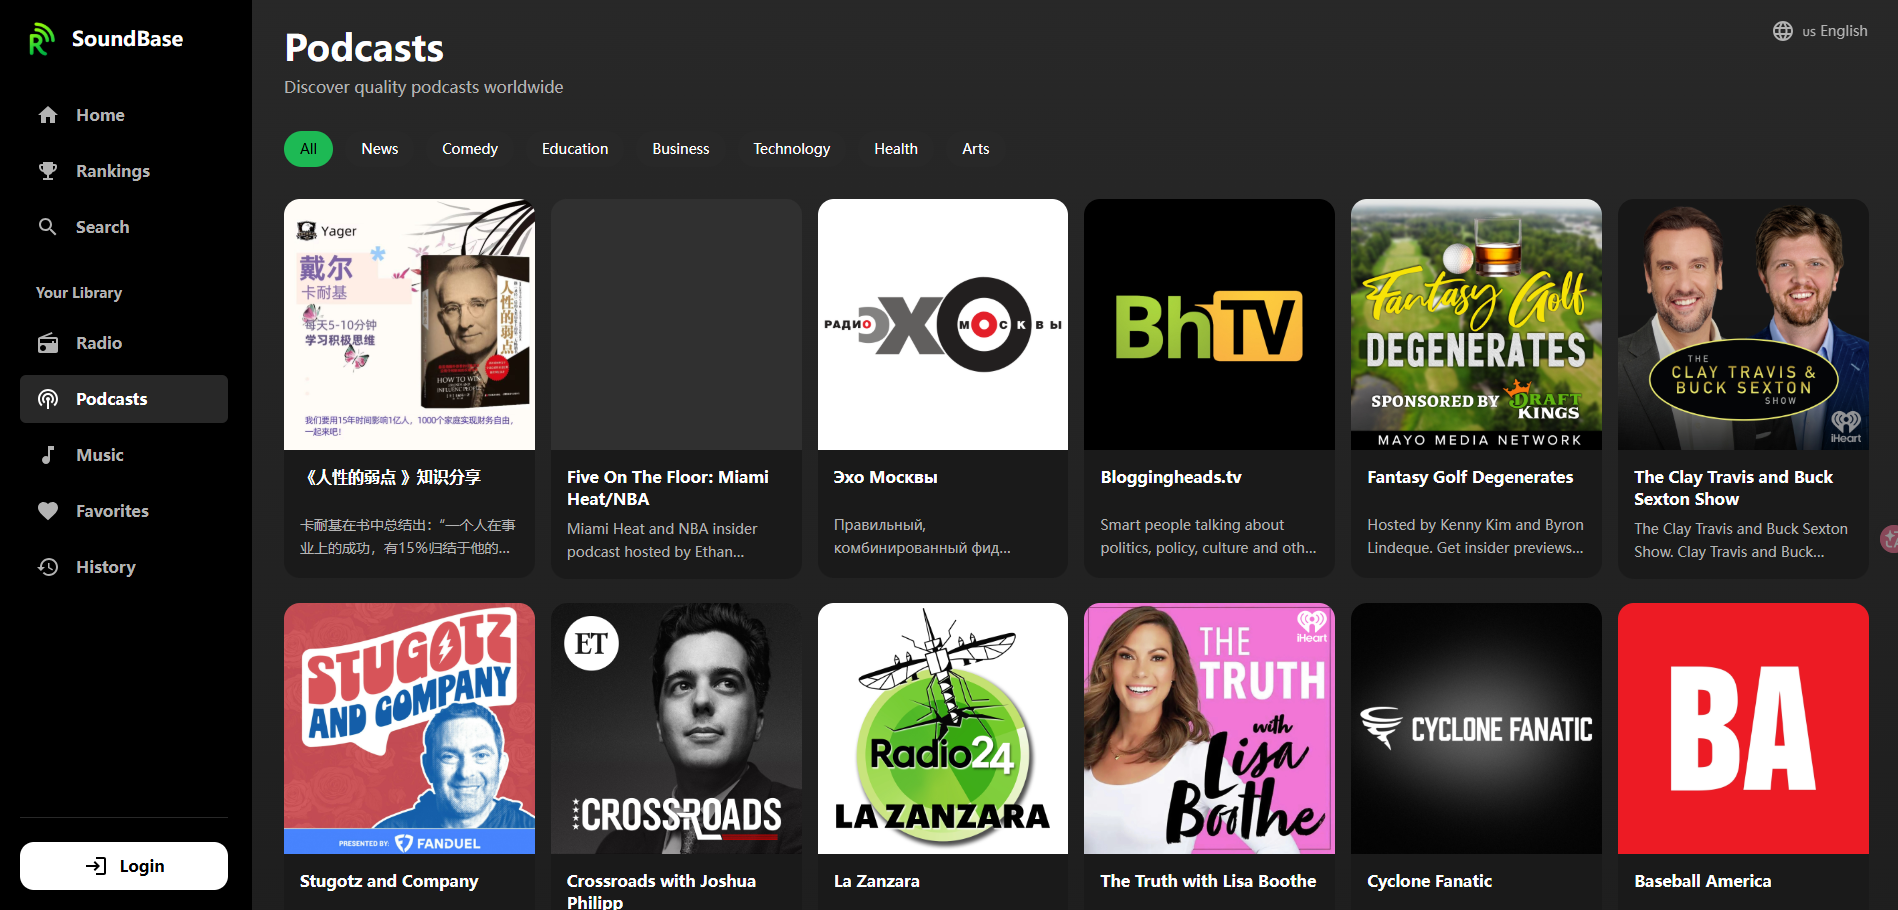
Task: Click the SoundBase logo icon
Action: pyautogui.click(x=41, y=39)
